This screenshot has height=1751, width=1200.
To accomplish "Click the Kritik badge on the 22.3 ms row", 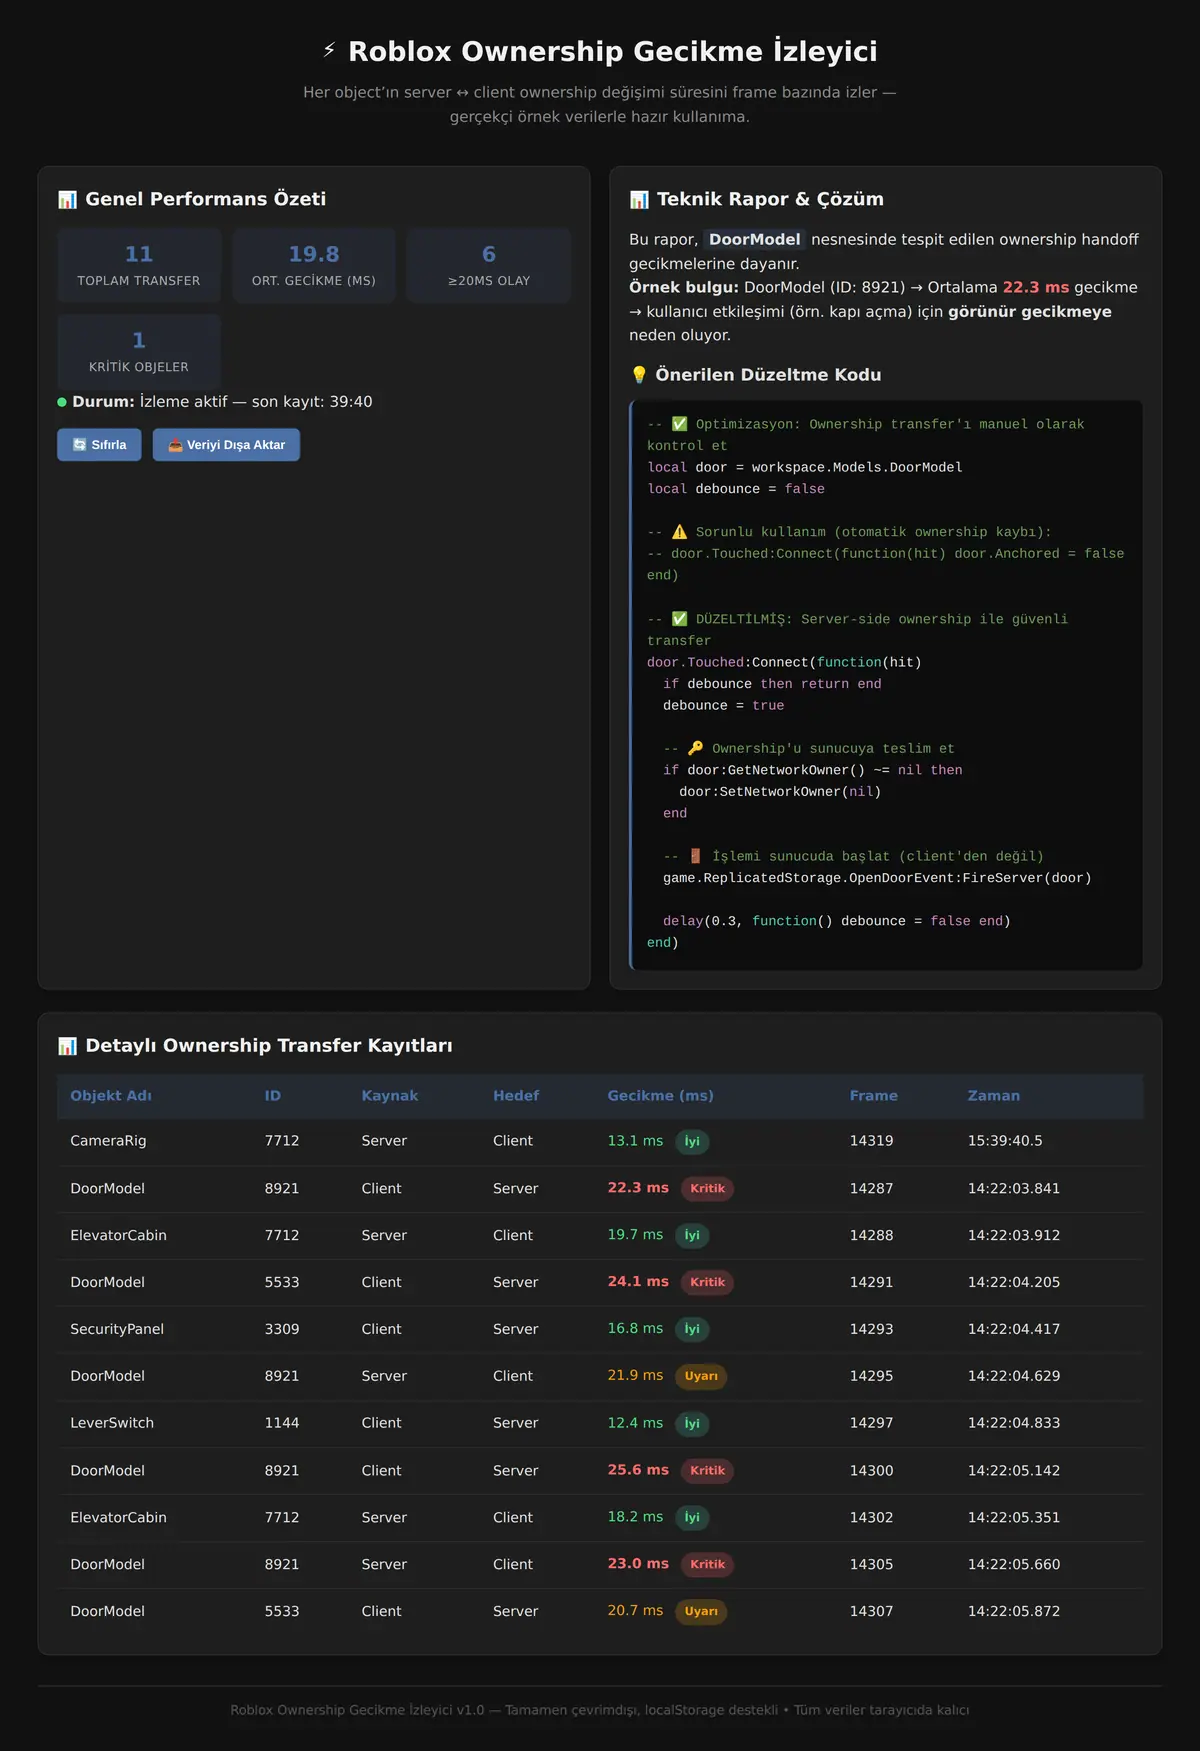I will coord(707,1189).
